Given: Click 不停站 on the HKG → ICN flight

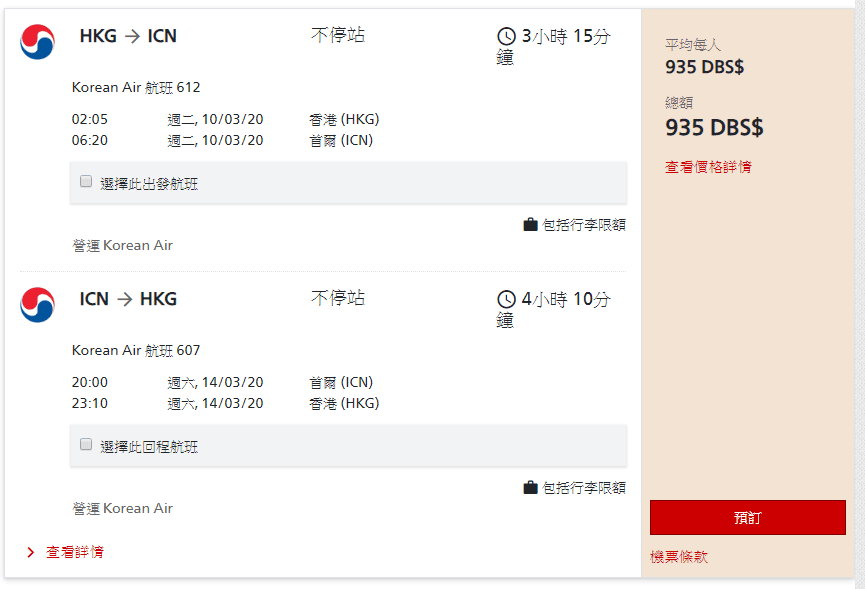Looking at the screenshot, I should (338, 36).
